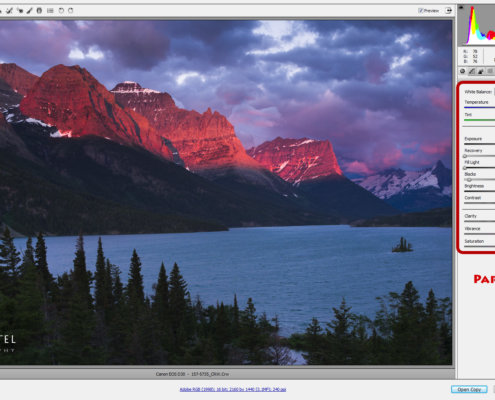This screenshot has height=400, width=495.
Task: Open the White Balance dropdown
Action: click(x=494, y=91)
